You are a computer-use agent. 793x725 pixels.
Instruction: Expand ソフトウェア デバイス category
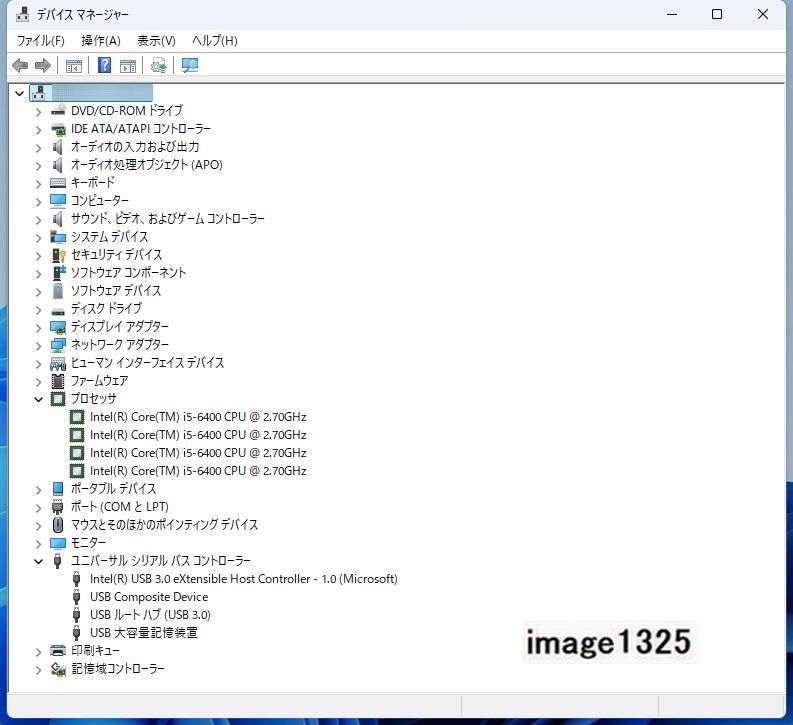pyautogui.click(x=38, y=292)
